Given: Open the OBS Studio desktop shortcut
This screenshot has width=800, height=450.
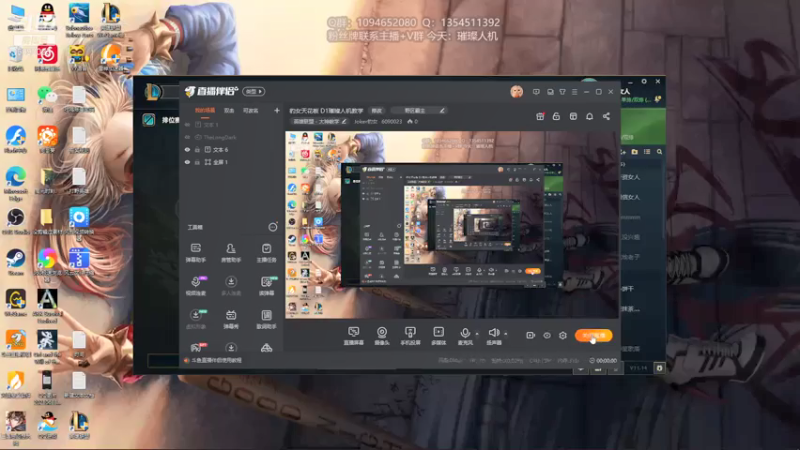Looking at the screenshot, I should tap(15, 220).
